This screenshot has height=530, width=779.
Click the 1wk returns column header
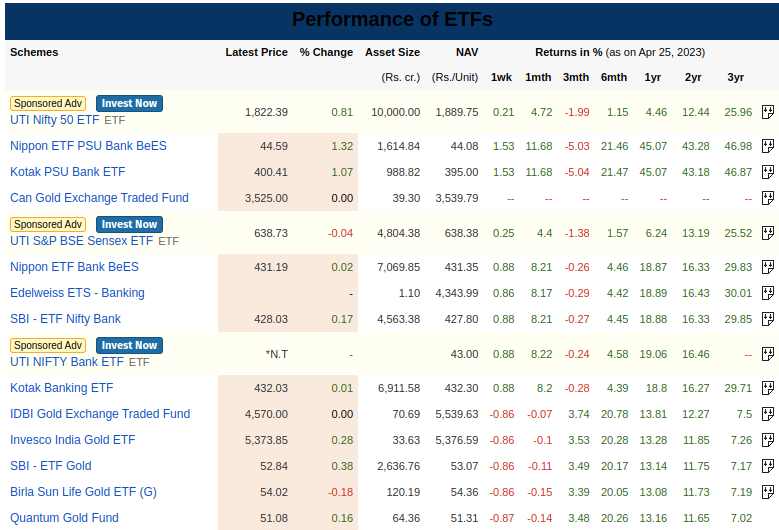coord(501,77)
